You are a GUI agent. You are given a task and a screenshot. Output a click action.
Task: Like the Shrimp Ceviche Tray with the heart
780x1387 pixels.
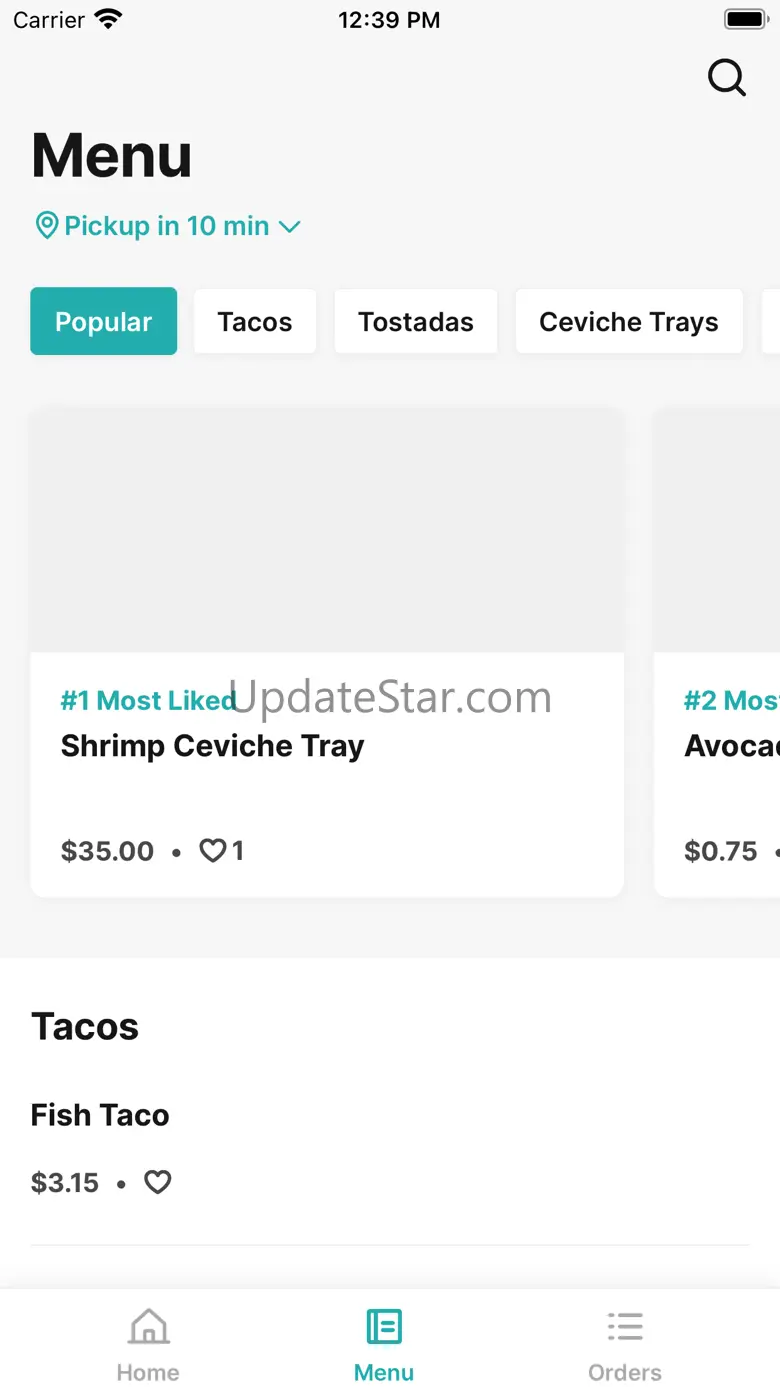(x=213, y=851)
